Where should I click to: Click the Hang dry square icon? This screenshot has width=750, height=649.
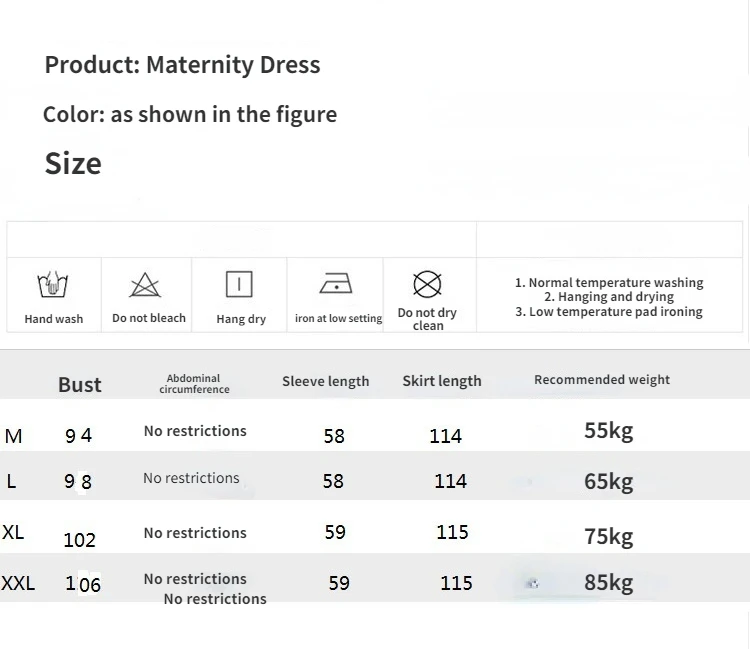[x=239, y=285]
